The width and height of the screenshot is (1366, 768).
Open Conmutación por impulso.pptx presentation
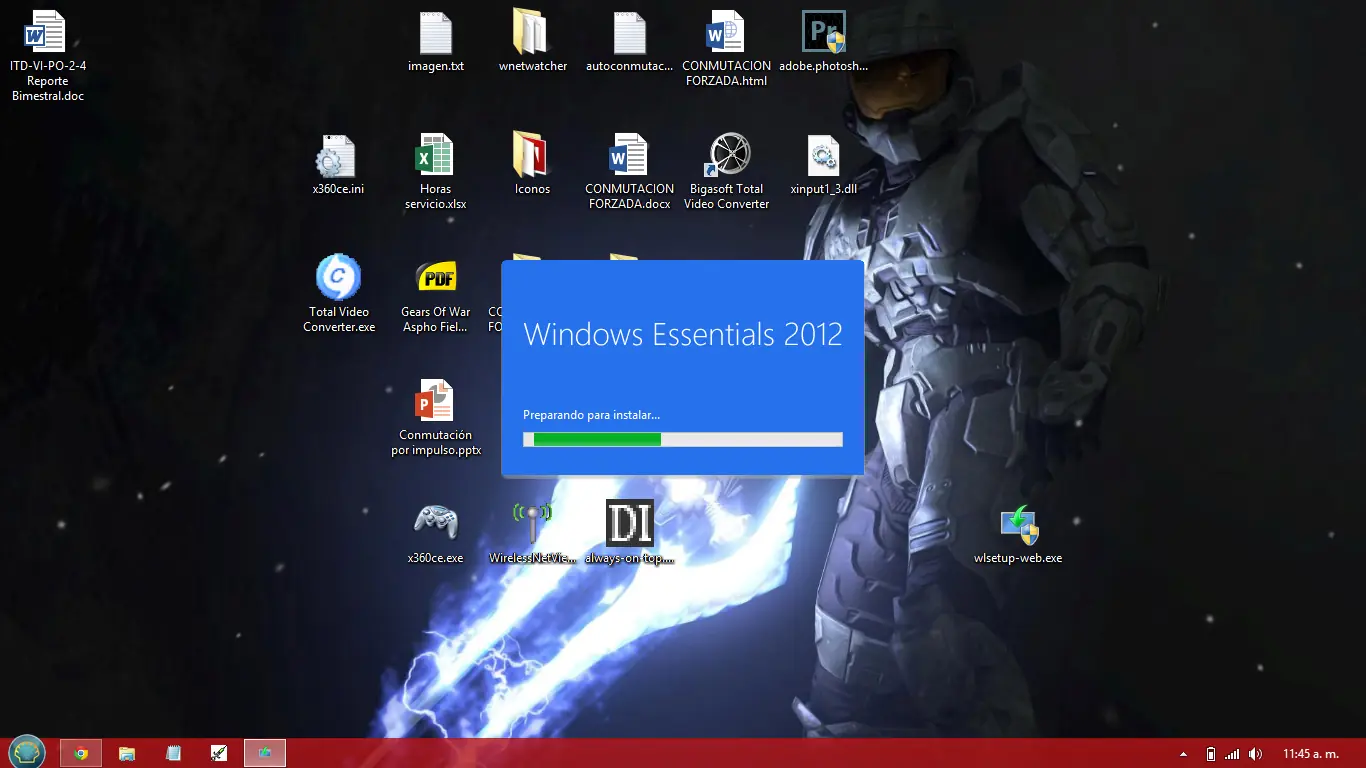click(x=435, y=418)
